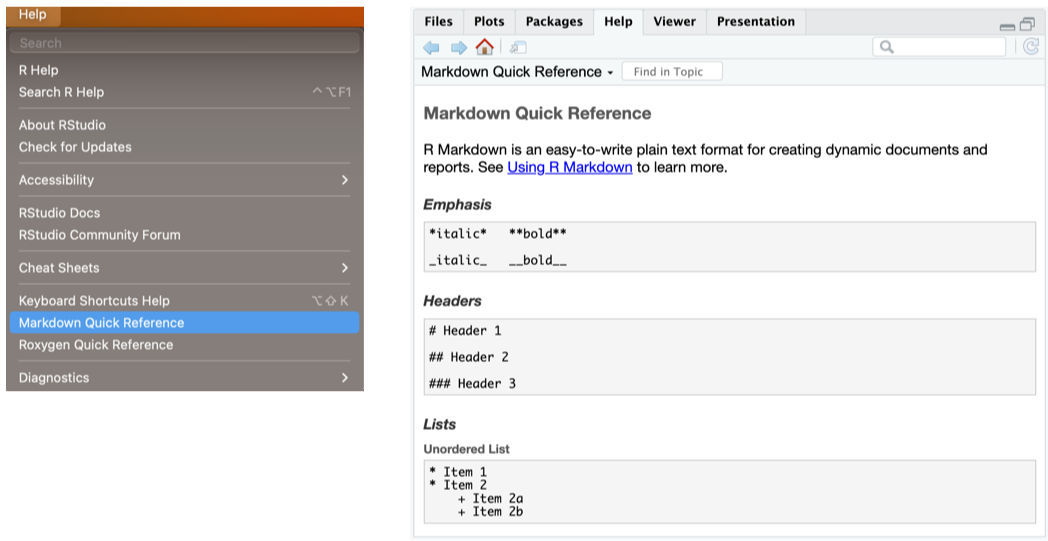Image resolution: width=1048 pixels, height=541 pixels.
Task: Open the Markdown Quick Reference topic dropdown
Action: tap(517, 72)
